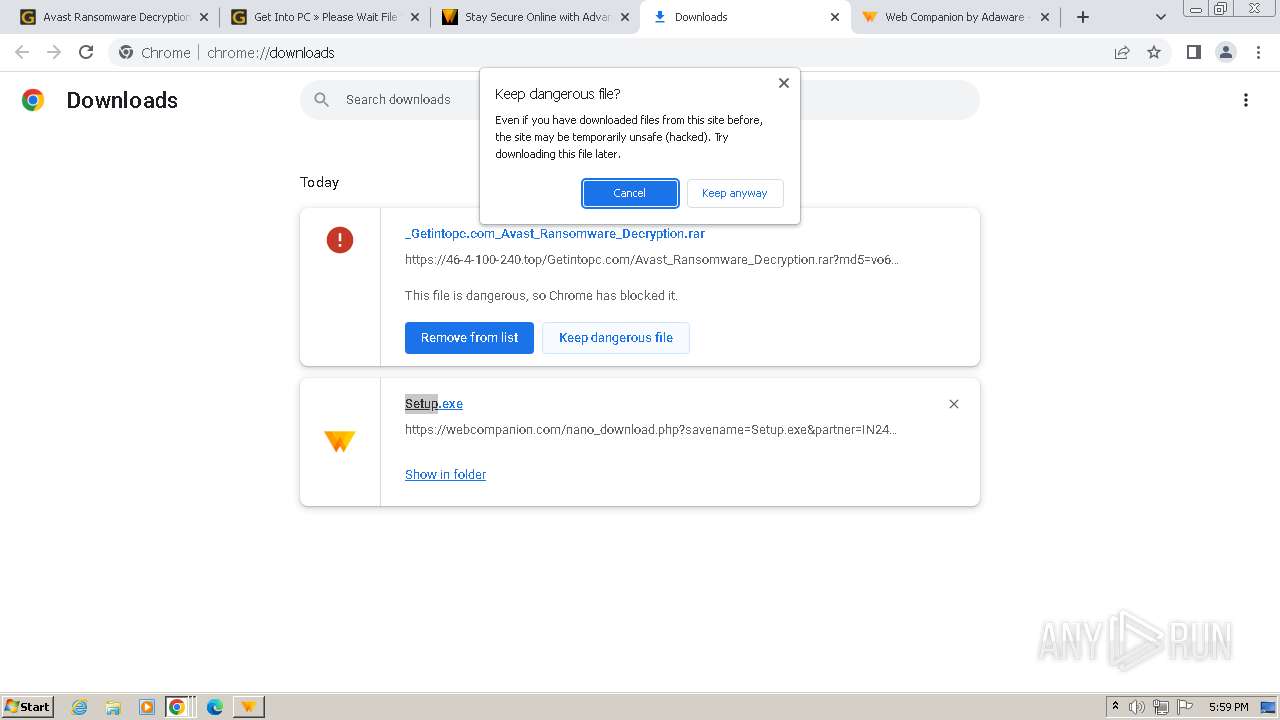Open Microsoft Edge from taskbar
Viewport: 1280px width, 720px height.
pos(214,707)
